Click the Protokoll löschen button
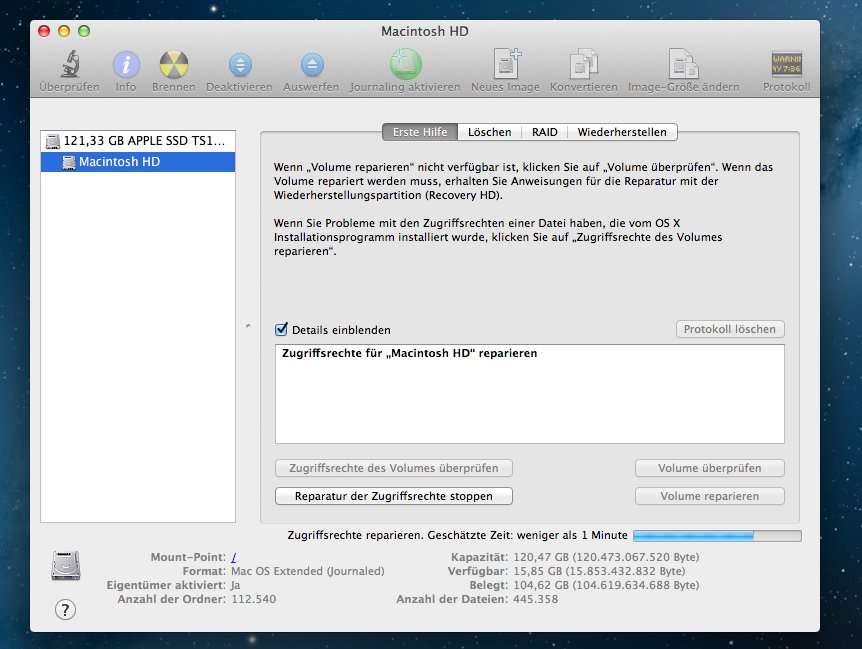Viewport: 862px width, 649px height. (730, 329)
